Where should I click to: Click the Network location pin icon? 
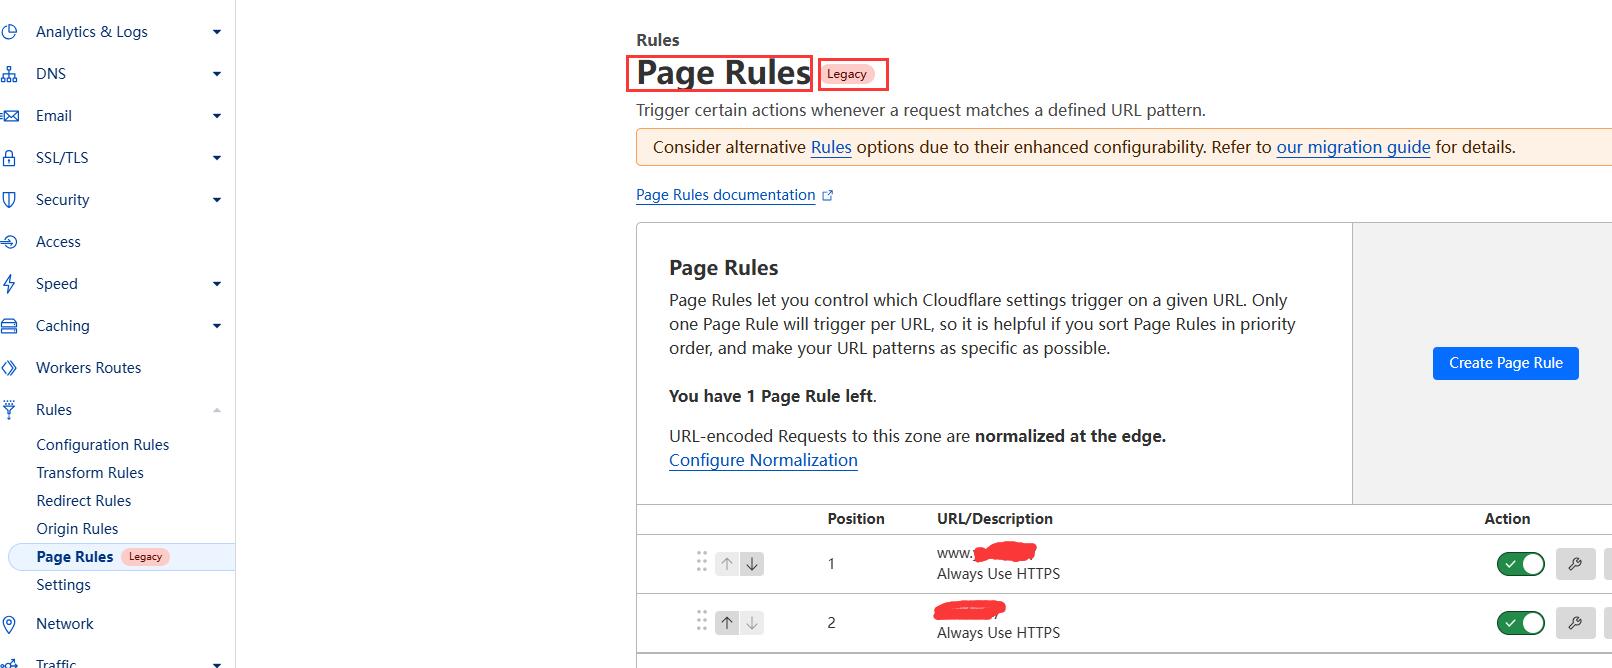(x=9, y=624)
